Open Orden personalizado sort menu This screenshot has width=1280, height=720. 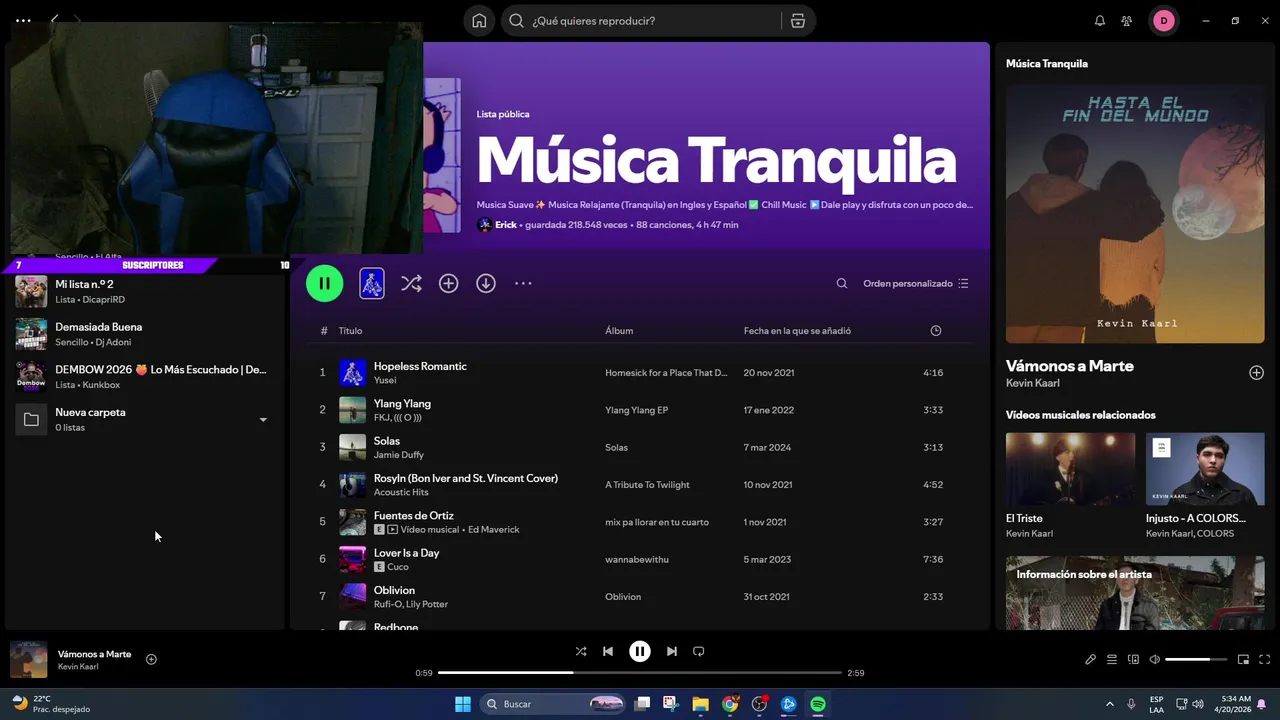coord(916,283)
